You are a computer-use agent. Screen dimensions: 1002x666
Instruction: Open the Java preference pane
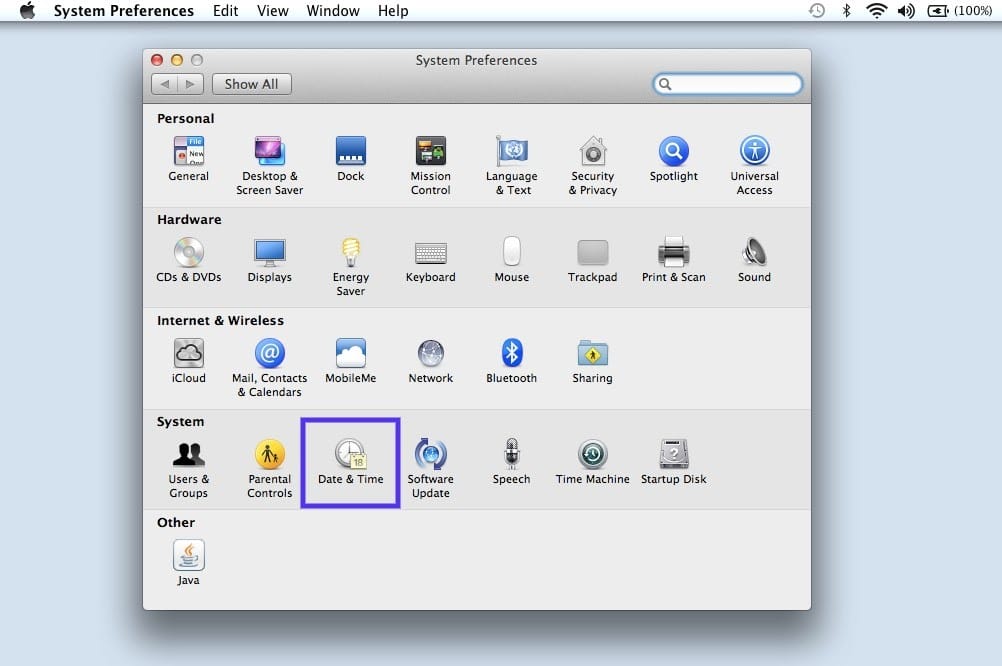(x=188, y=557)
